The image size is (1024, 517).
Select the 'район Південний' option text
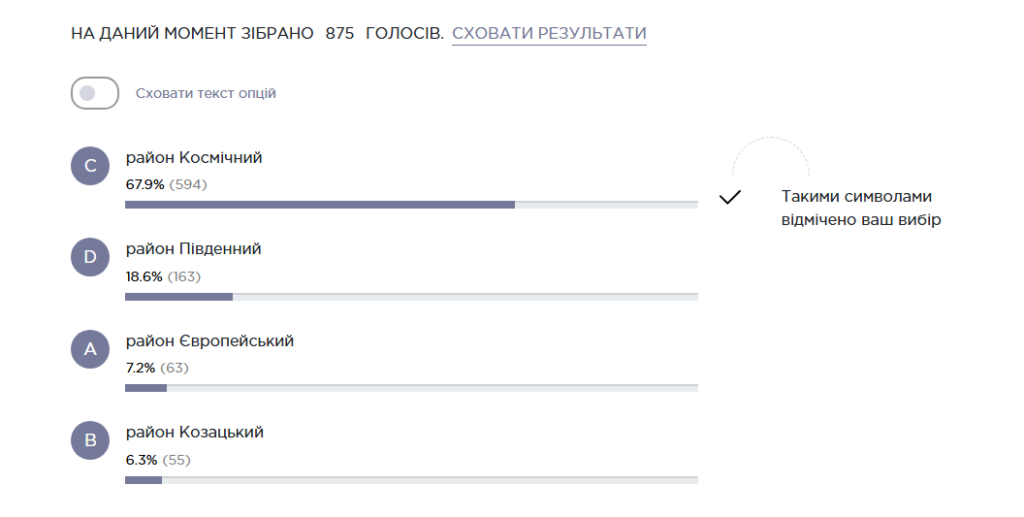[193, 249]
